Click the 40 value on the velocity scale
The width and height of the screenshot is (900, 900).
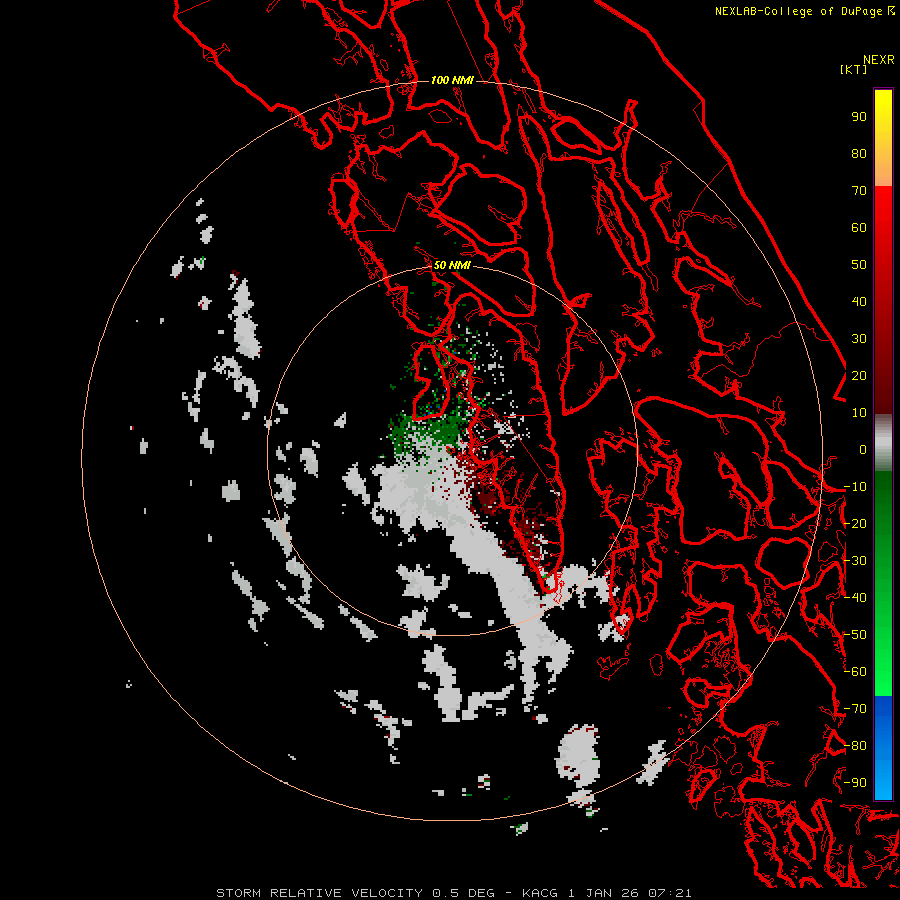tap(859, 301)
